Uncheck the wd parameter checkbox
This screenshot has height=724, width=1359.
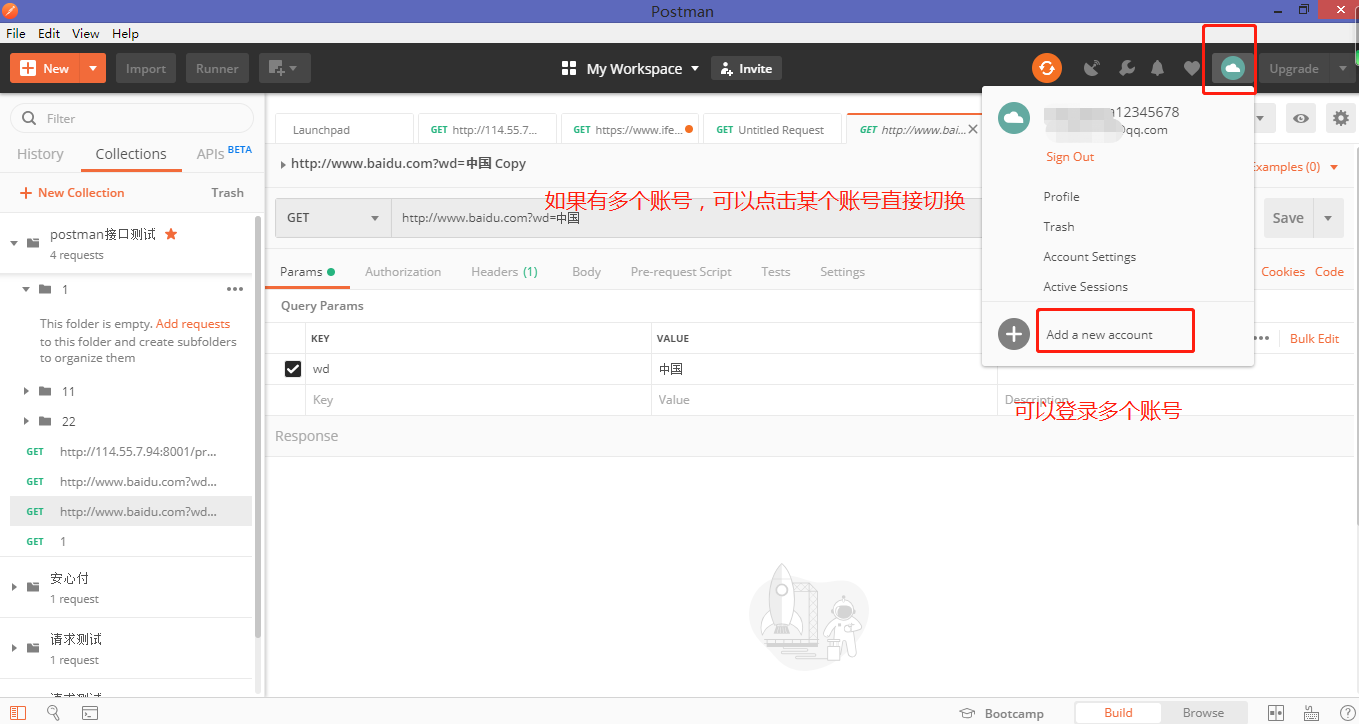(293, 369)
